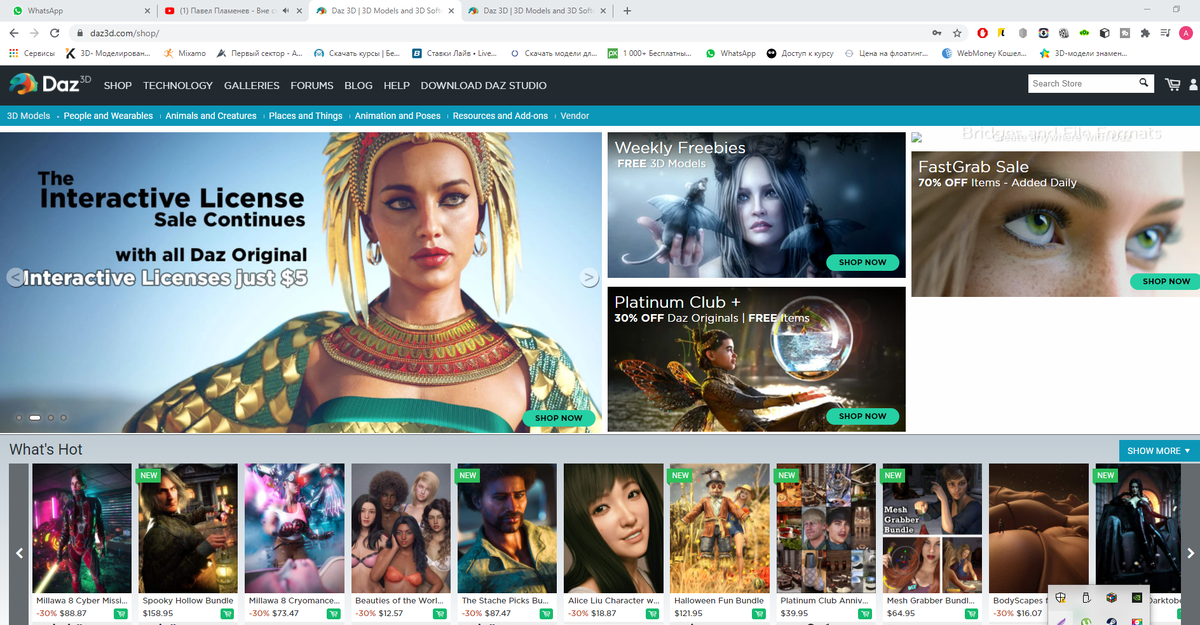
Task: Click the Search Store input field
Action: click(1083, 84)
